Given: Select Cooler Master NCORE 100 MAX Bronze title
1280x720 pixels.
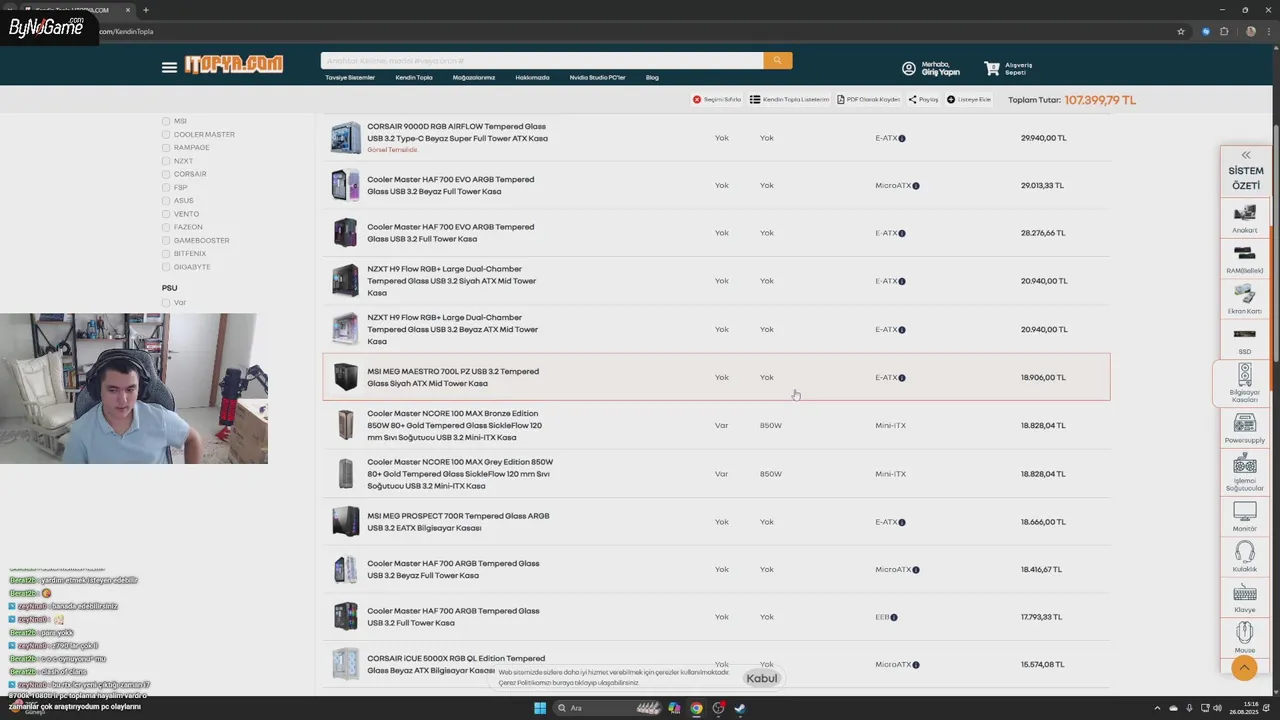Looking at the screenshot, I should 455,425.
